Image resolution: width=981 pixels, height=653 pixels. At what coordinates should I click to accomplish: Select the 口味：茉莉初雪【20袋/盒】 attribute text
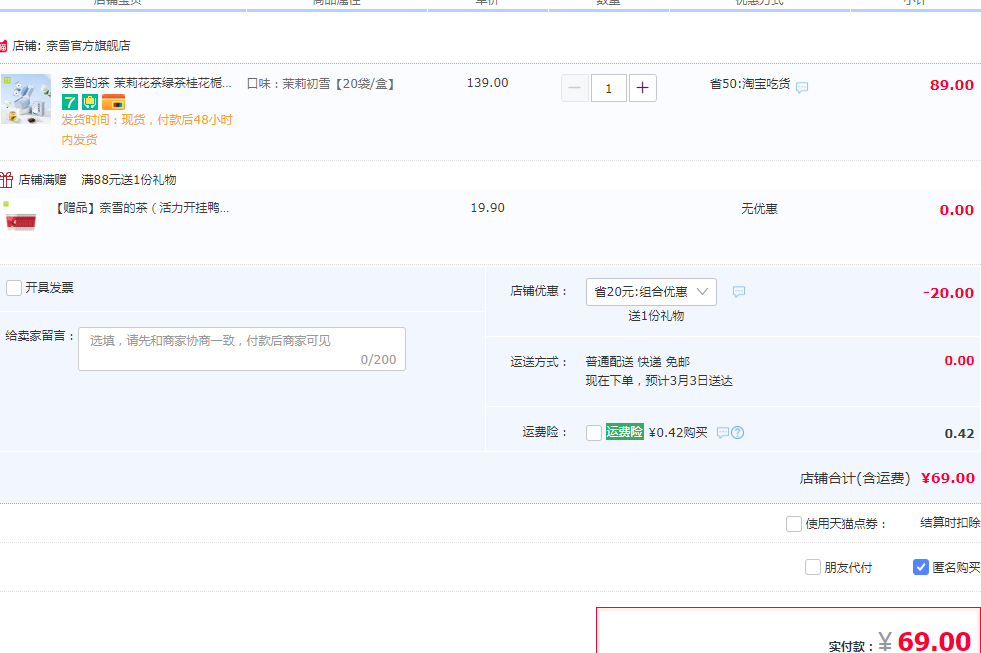[x=321, y=84]
